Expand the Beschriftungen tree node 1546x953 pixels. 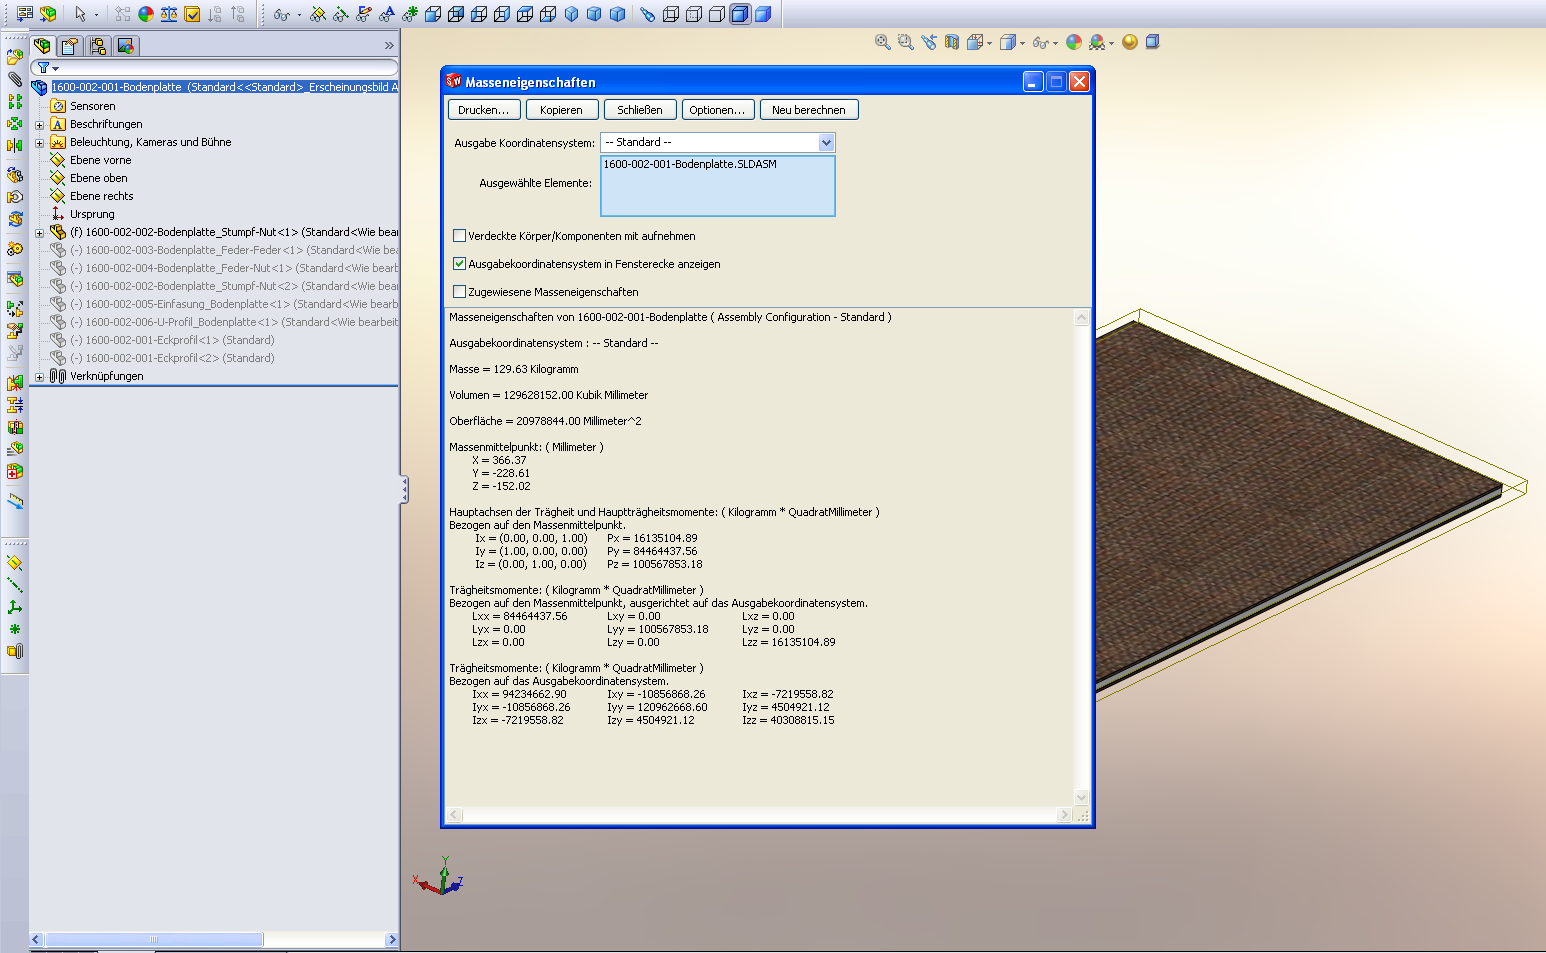(x=40, y=125)
